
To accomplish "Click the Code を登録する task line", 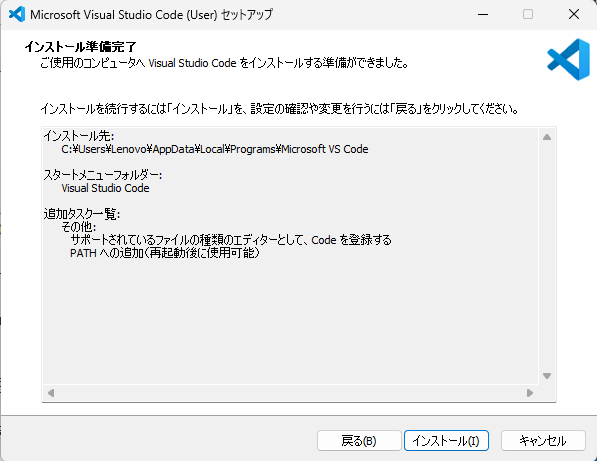I will pyautogui.click(x=231, y=240).
